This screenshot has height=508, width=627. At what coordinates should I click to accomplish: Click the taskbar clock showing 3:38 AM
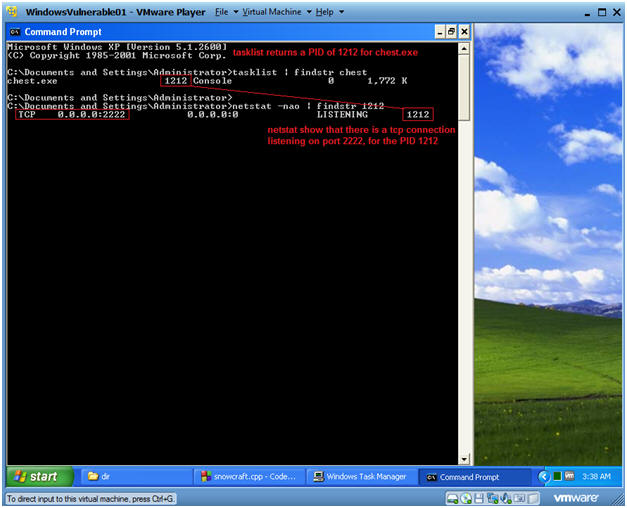(596, 476)
